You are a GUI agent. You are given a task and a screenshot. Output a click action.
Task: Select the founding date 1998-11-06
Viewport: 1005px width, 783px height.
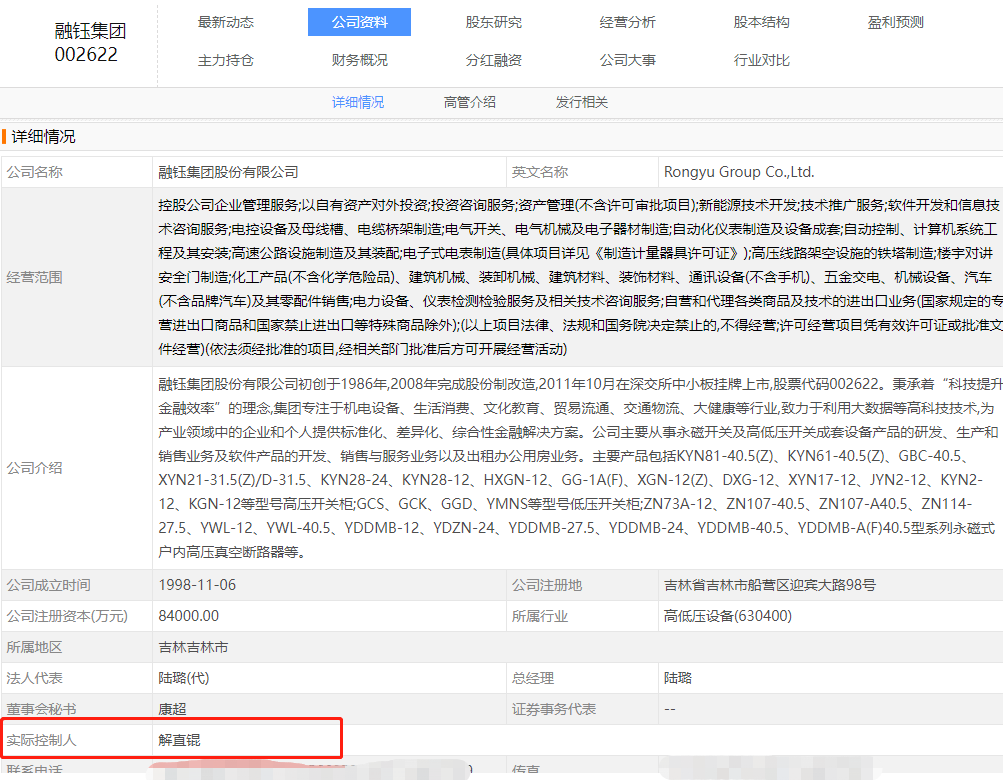pyautogui.click(x=197, y=586)
